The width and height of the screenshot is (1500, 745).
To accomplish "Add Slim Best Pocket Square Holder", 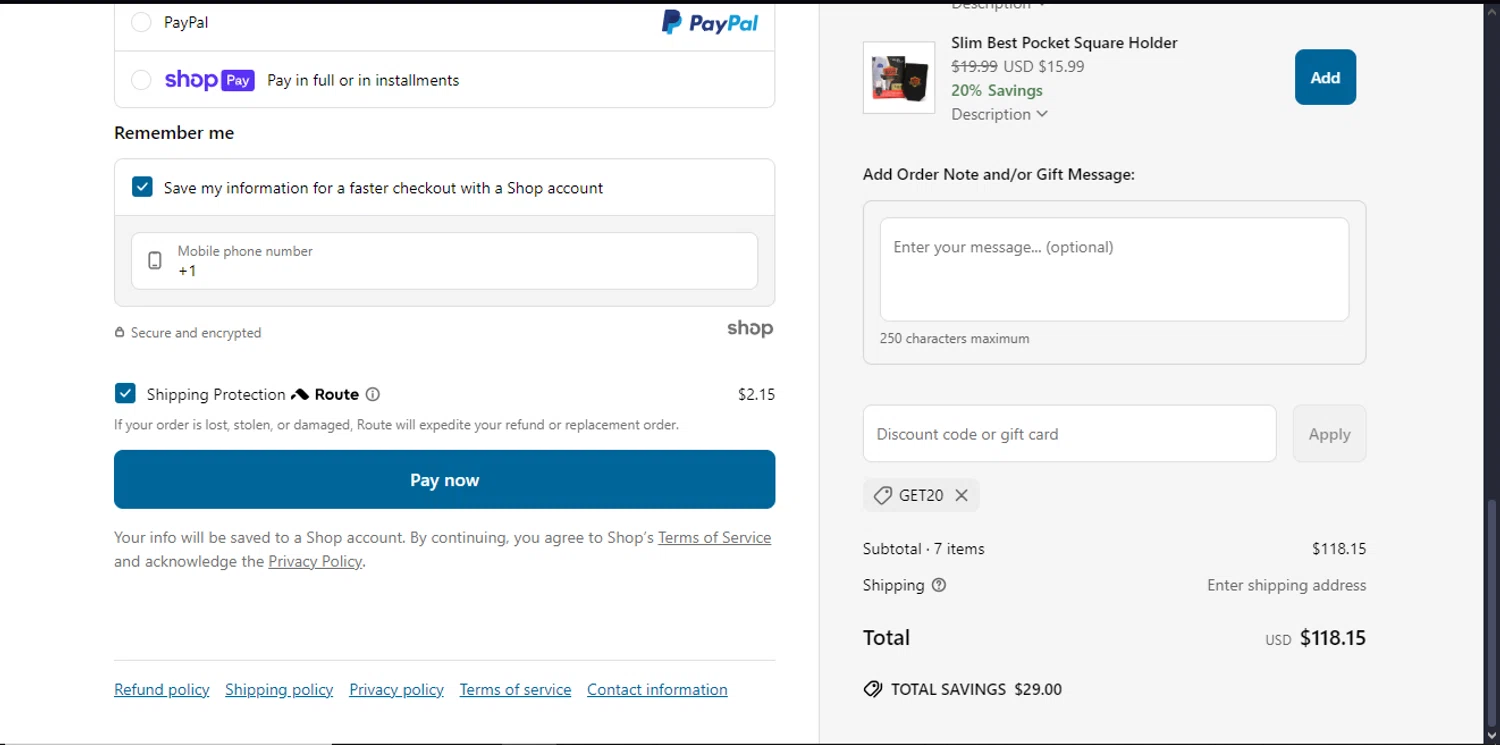I will tap(1325, 77).
